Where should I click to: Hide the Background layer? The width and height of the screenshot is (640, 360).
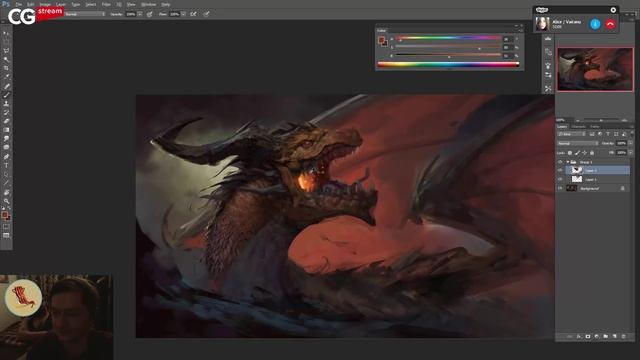pos(560,188)
